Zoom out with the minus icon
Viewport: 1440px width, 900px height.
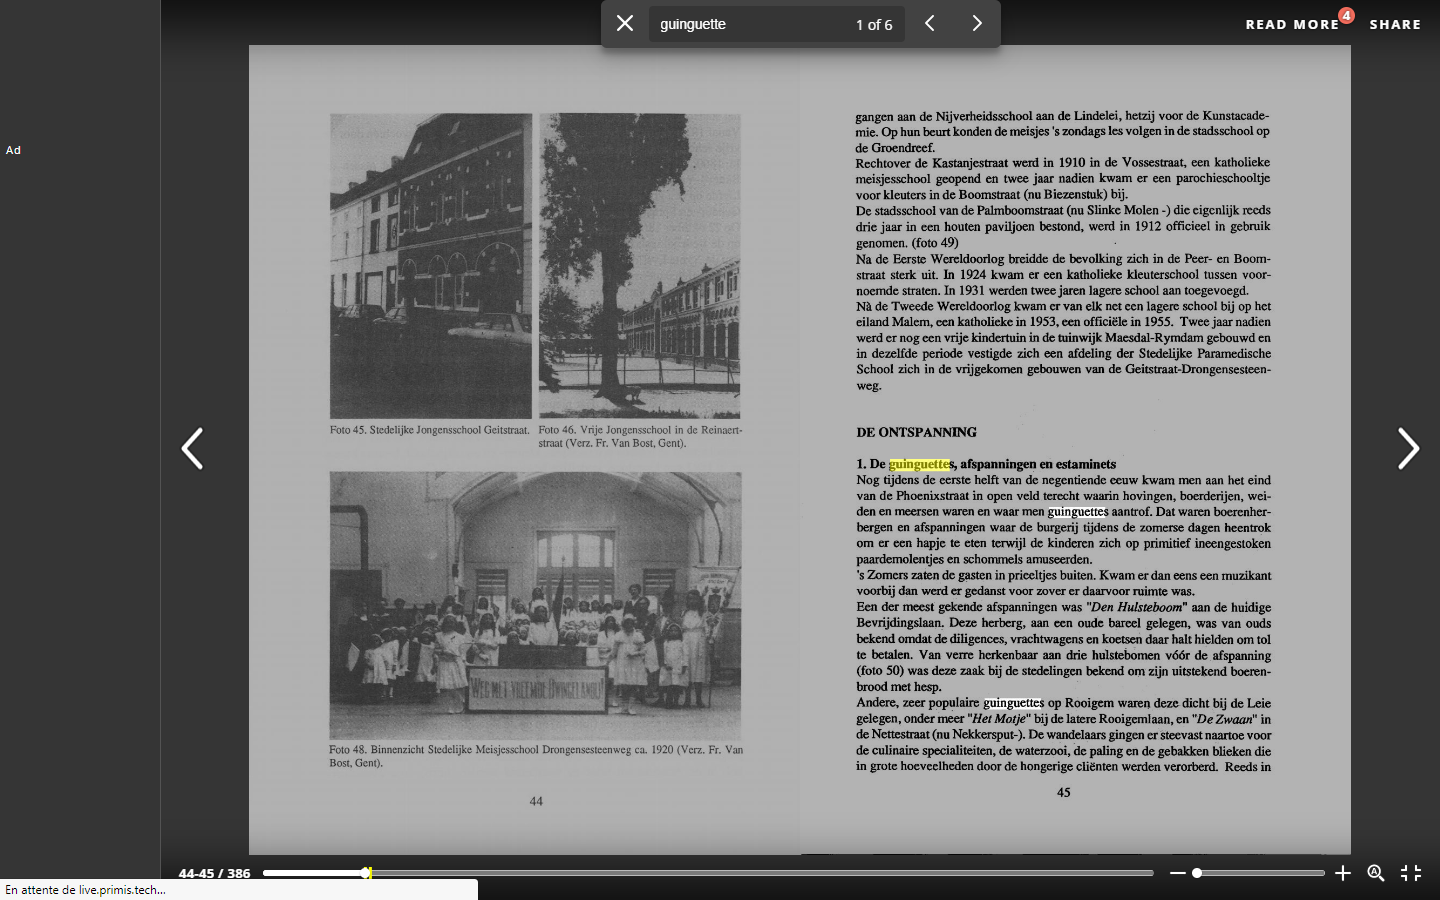pyautogui.click(x=1177, y=873)
